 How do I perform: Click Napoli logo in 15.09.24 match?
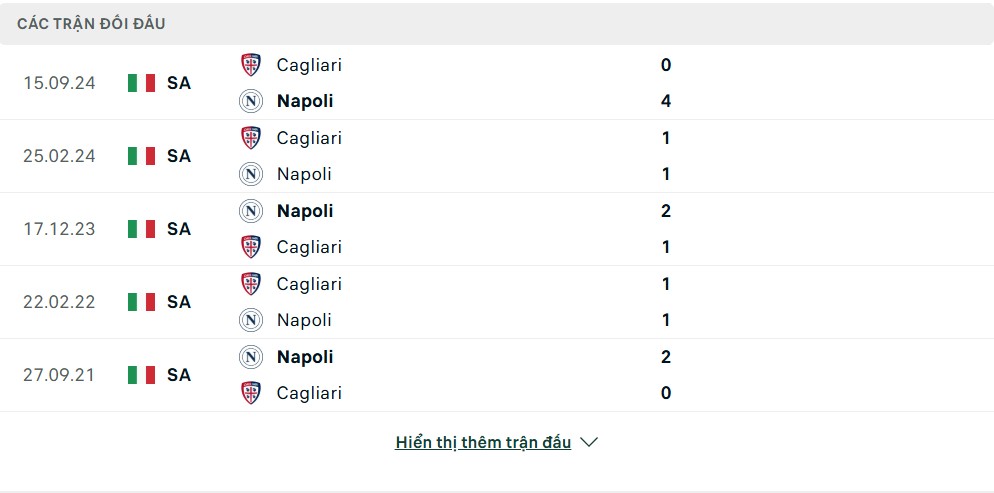coord(251,101)
